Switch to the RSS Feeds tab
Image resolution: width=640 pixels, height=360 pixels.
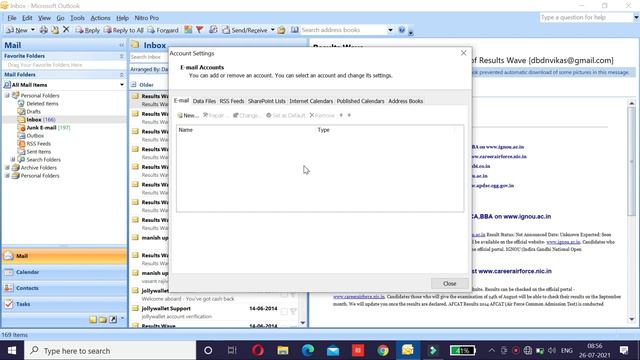point(232,101)
